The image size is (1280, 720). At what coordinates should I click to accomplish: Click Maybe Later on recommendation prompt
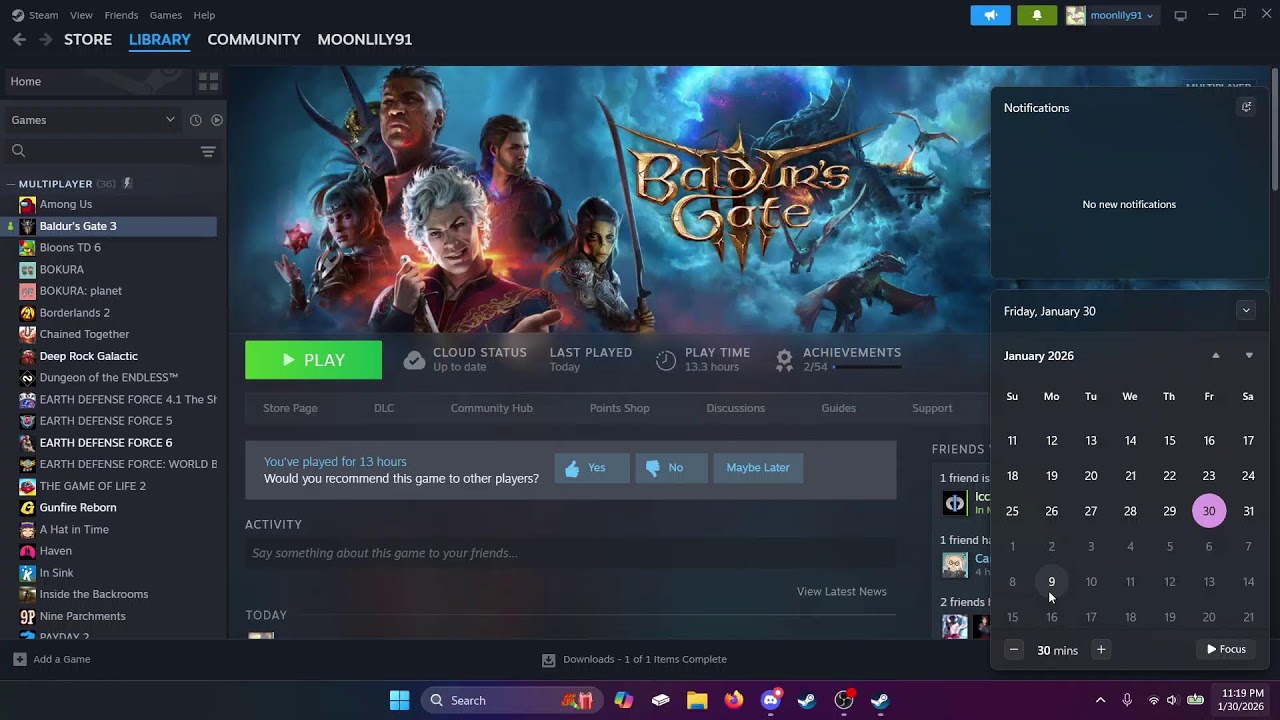[x=758, y=468]
